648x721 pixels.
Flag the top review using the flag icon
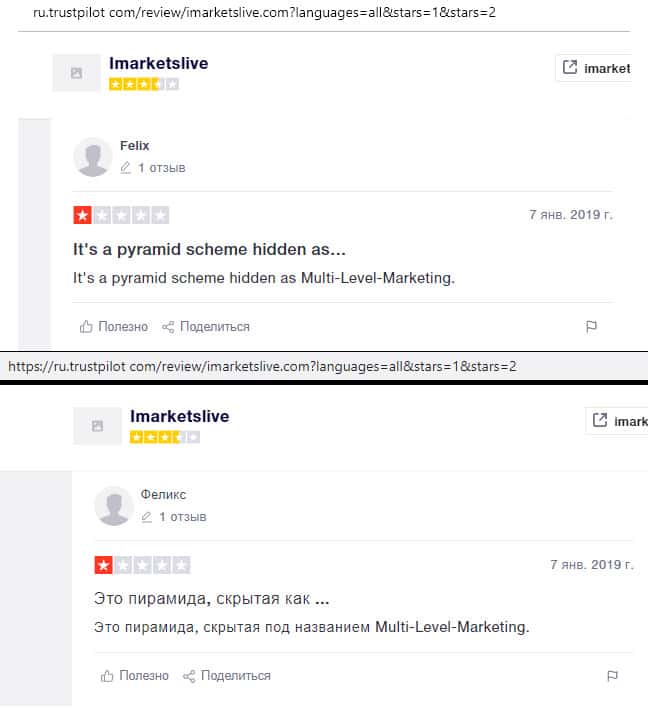tap(591, 327)
